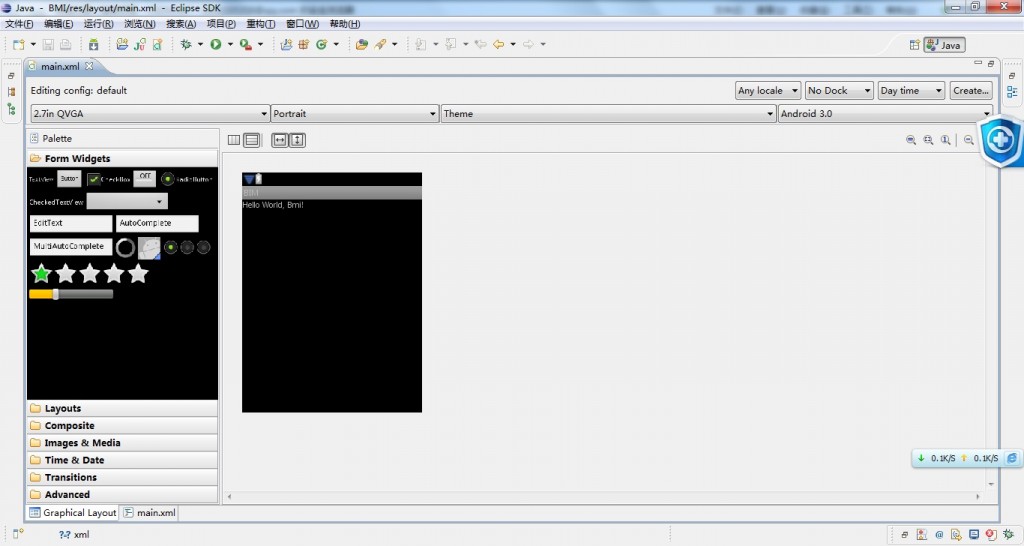
Task: Click the Search flashlight toolbar icon
Action: tap(380, 44)
